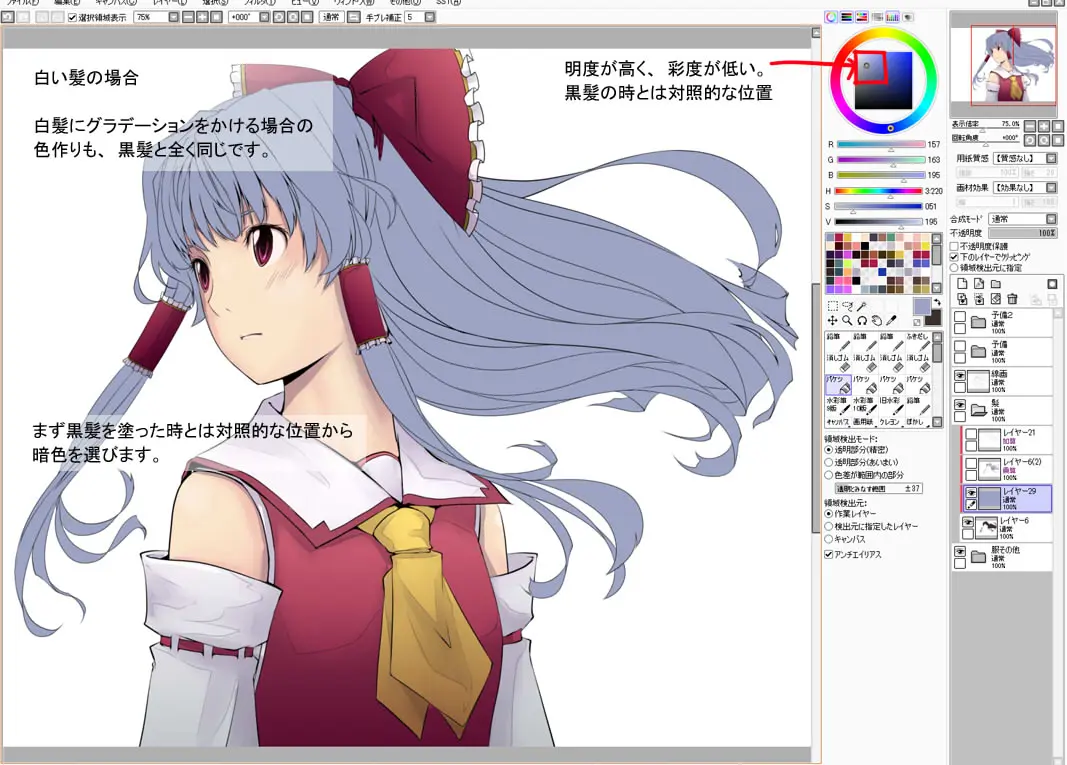Screen dimensions: 1067x765
Task: Open the toolbar zoom percentage dropdown
Action: [x=173, y=17]
